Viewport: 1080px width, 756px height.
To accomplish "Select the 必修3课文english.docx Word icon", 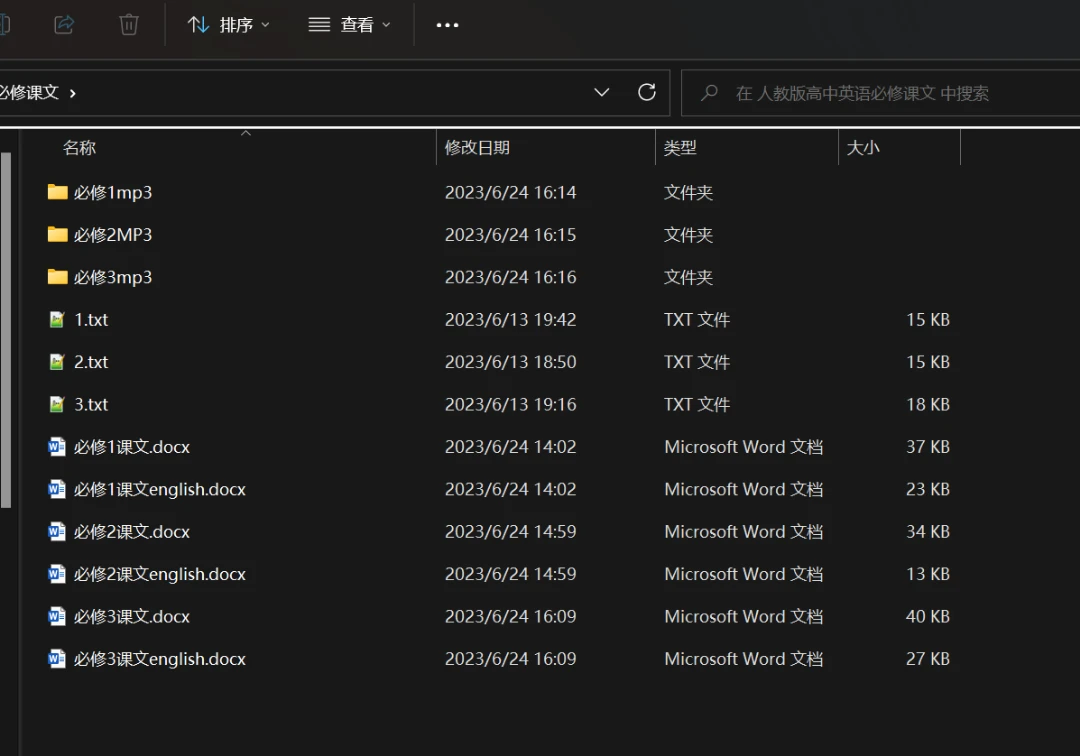I will coord(57,659).
